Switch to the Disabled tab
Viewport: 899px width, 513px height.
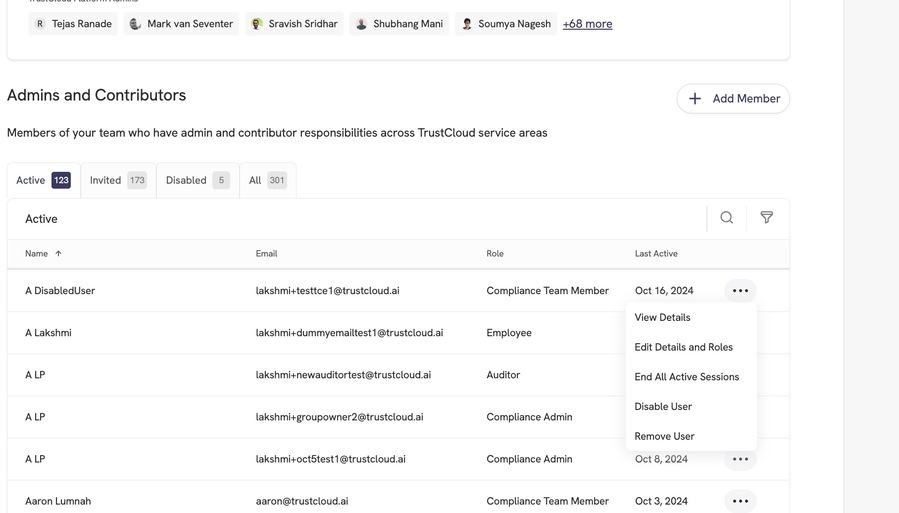198,180
